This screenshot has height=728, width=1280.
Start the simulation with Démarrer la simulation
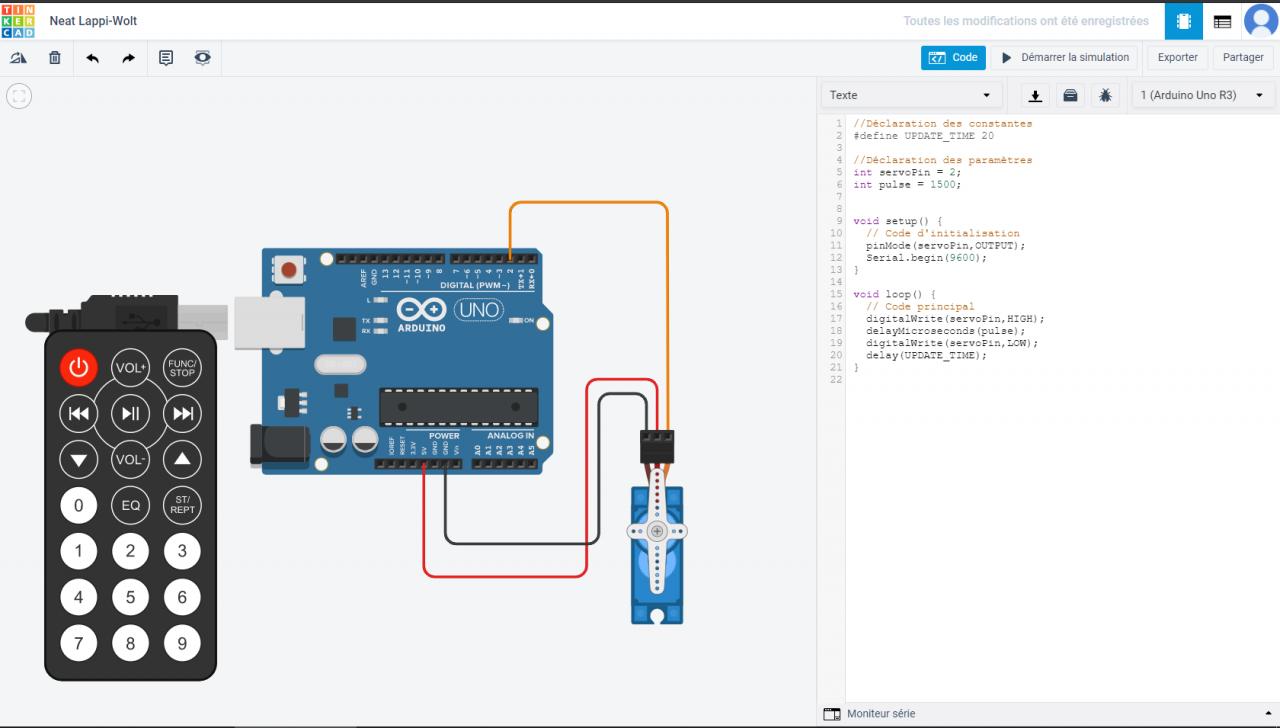(1066, 58)
